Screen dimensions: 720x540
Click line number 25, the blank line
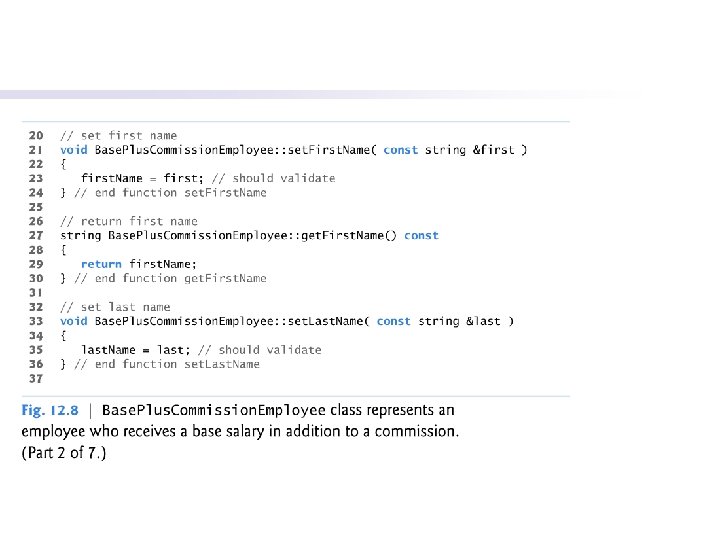pos(35,207)
